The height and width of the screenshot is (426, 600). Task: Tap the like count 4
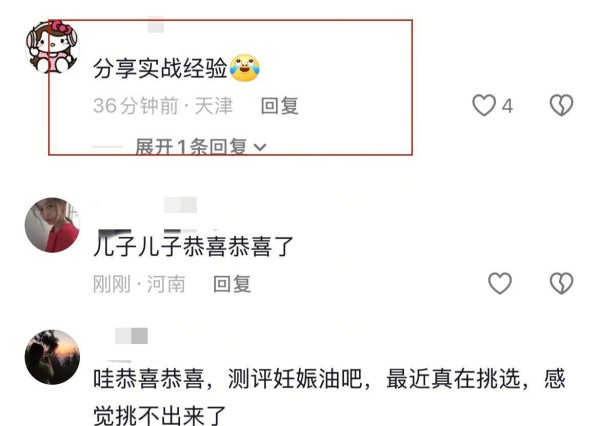pyautogui.click(x=507, y=106)
